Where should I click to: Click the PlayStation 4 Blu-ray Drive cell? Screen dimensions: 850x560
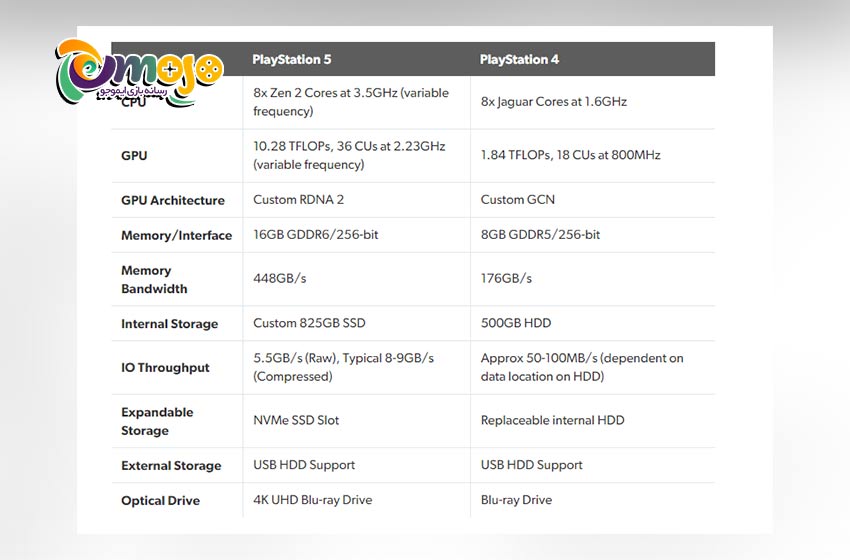click(x=516, y=500)
